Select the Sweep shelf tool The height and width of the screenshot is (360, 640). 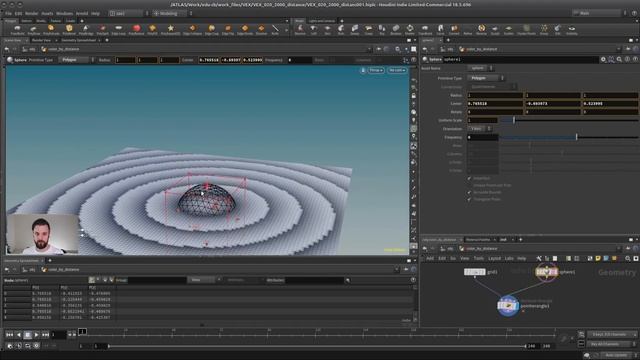[355, 29]
